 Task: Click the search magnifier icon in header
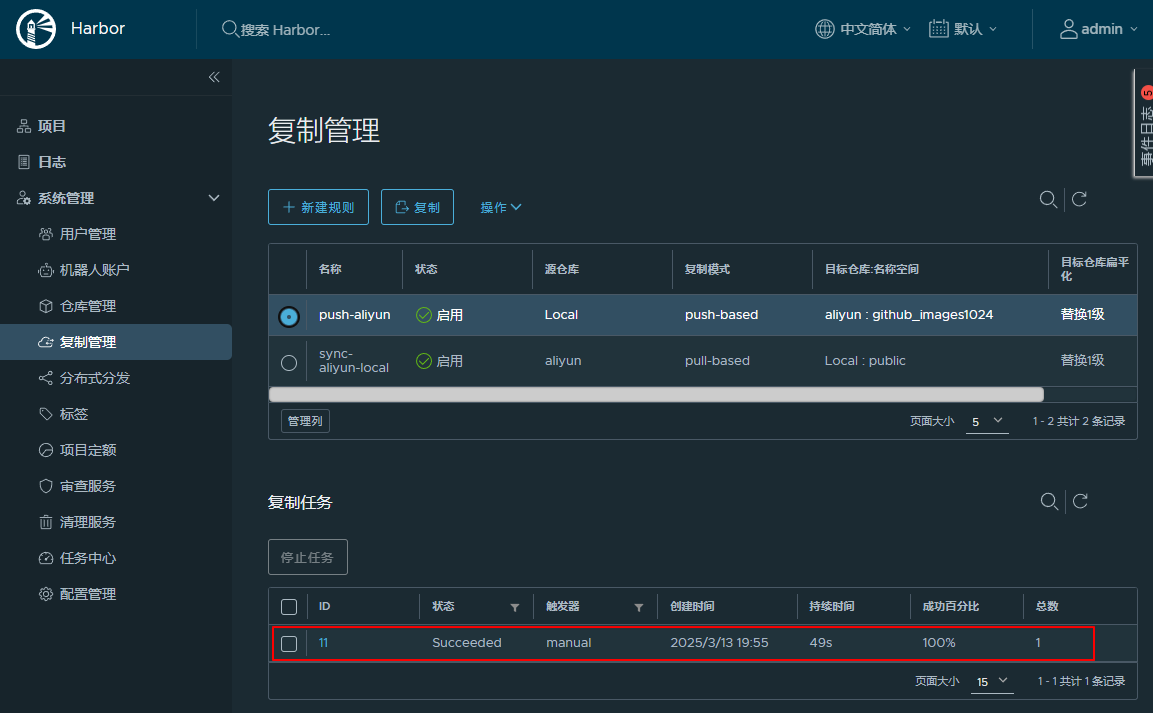coord(229,29)
